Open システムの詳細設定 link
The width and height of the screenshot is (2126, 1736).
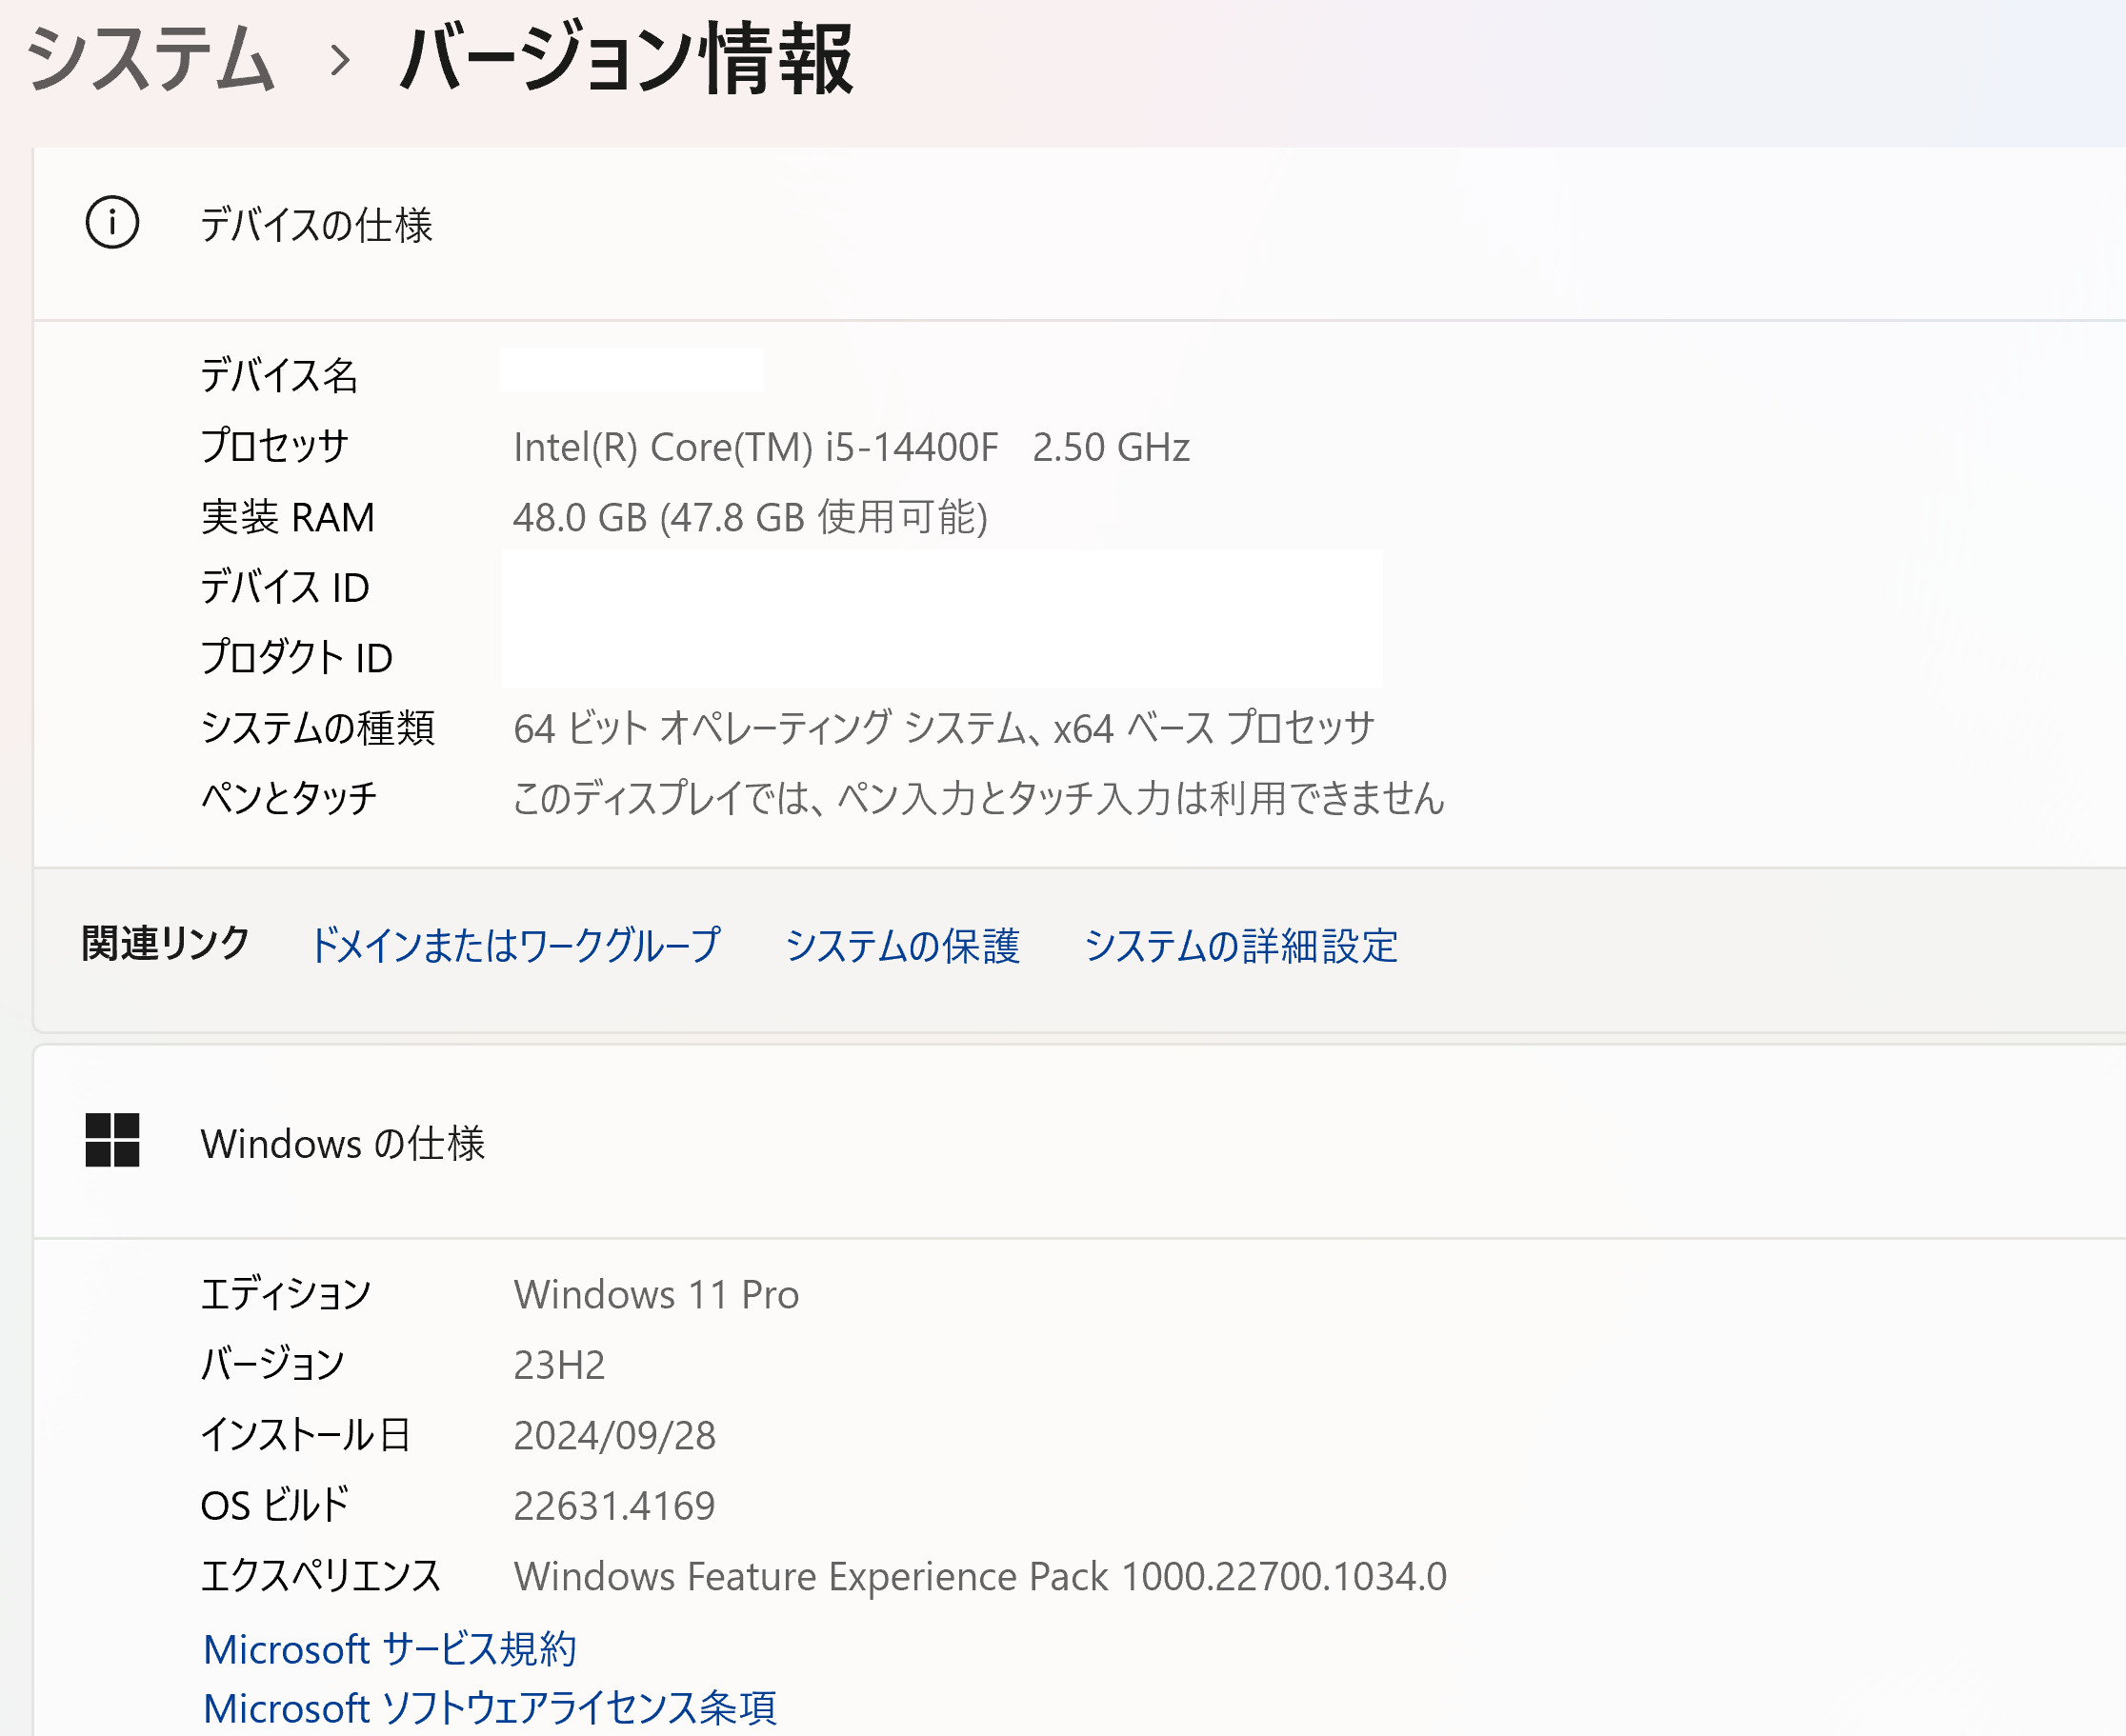(x=1241, y=945)
